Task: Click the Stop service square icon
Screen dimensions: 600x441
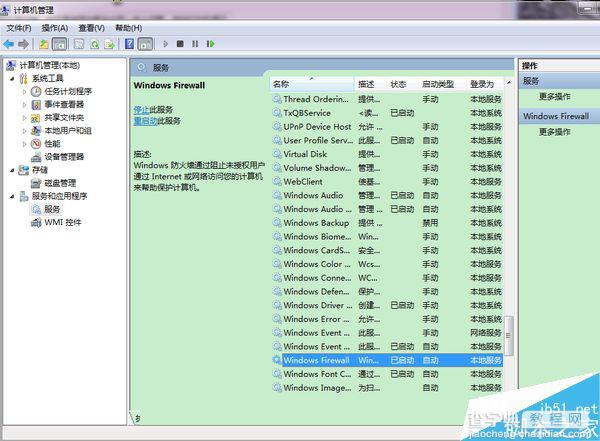Action: coord(180,44)
